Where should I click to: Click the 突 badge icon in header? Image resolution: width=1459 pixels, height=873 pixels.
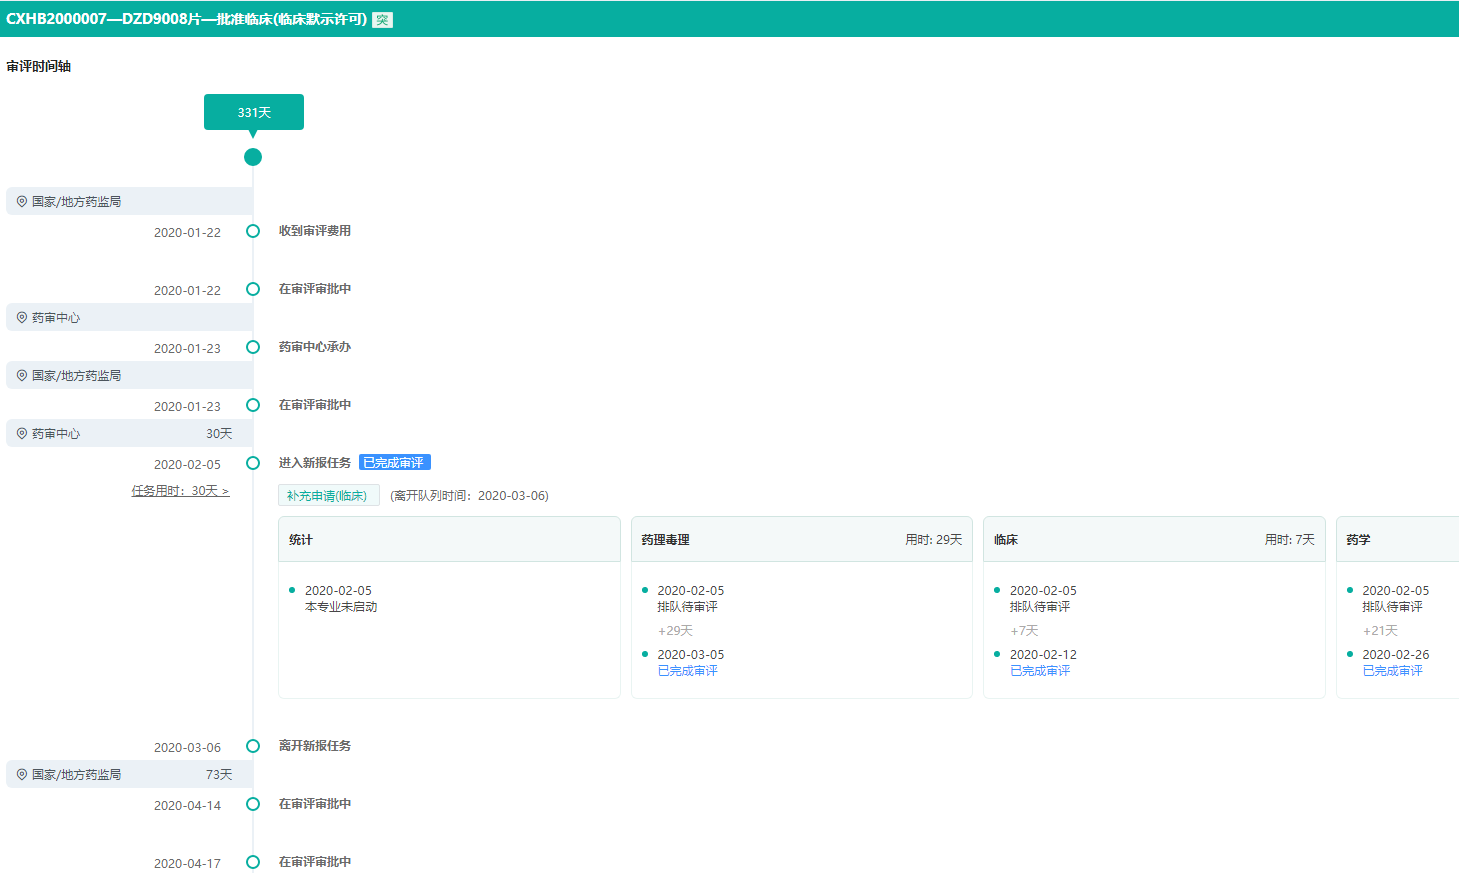point(382,20)
